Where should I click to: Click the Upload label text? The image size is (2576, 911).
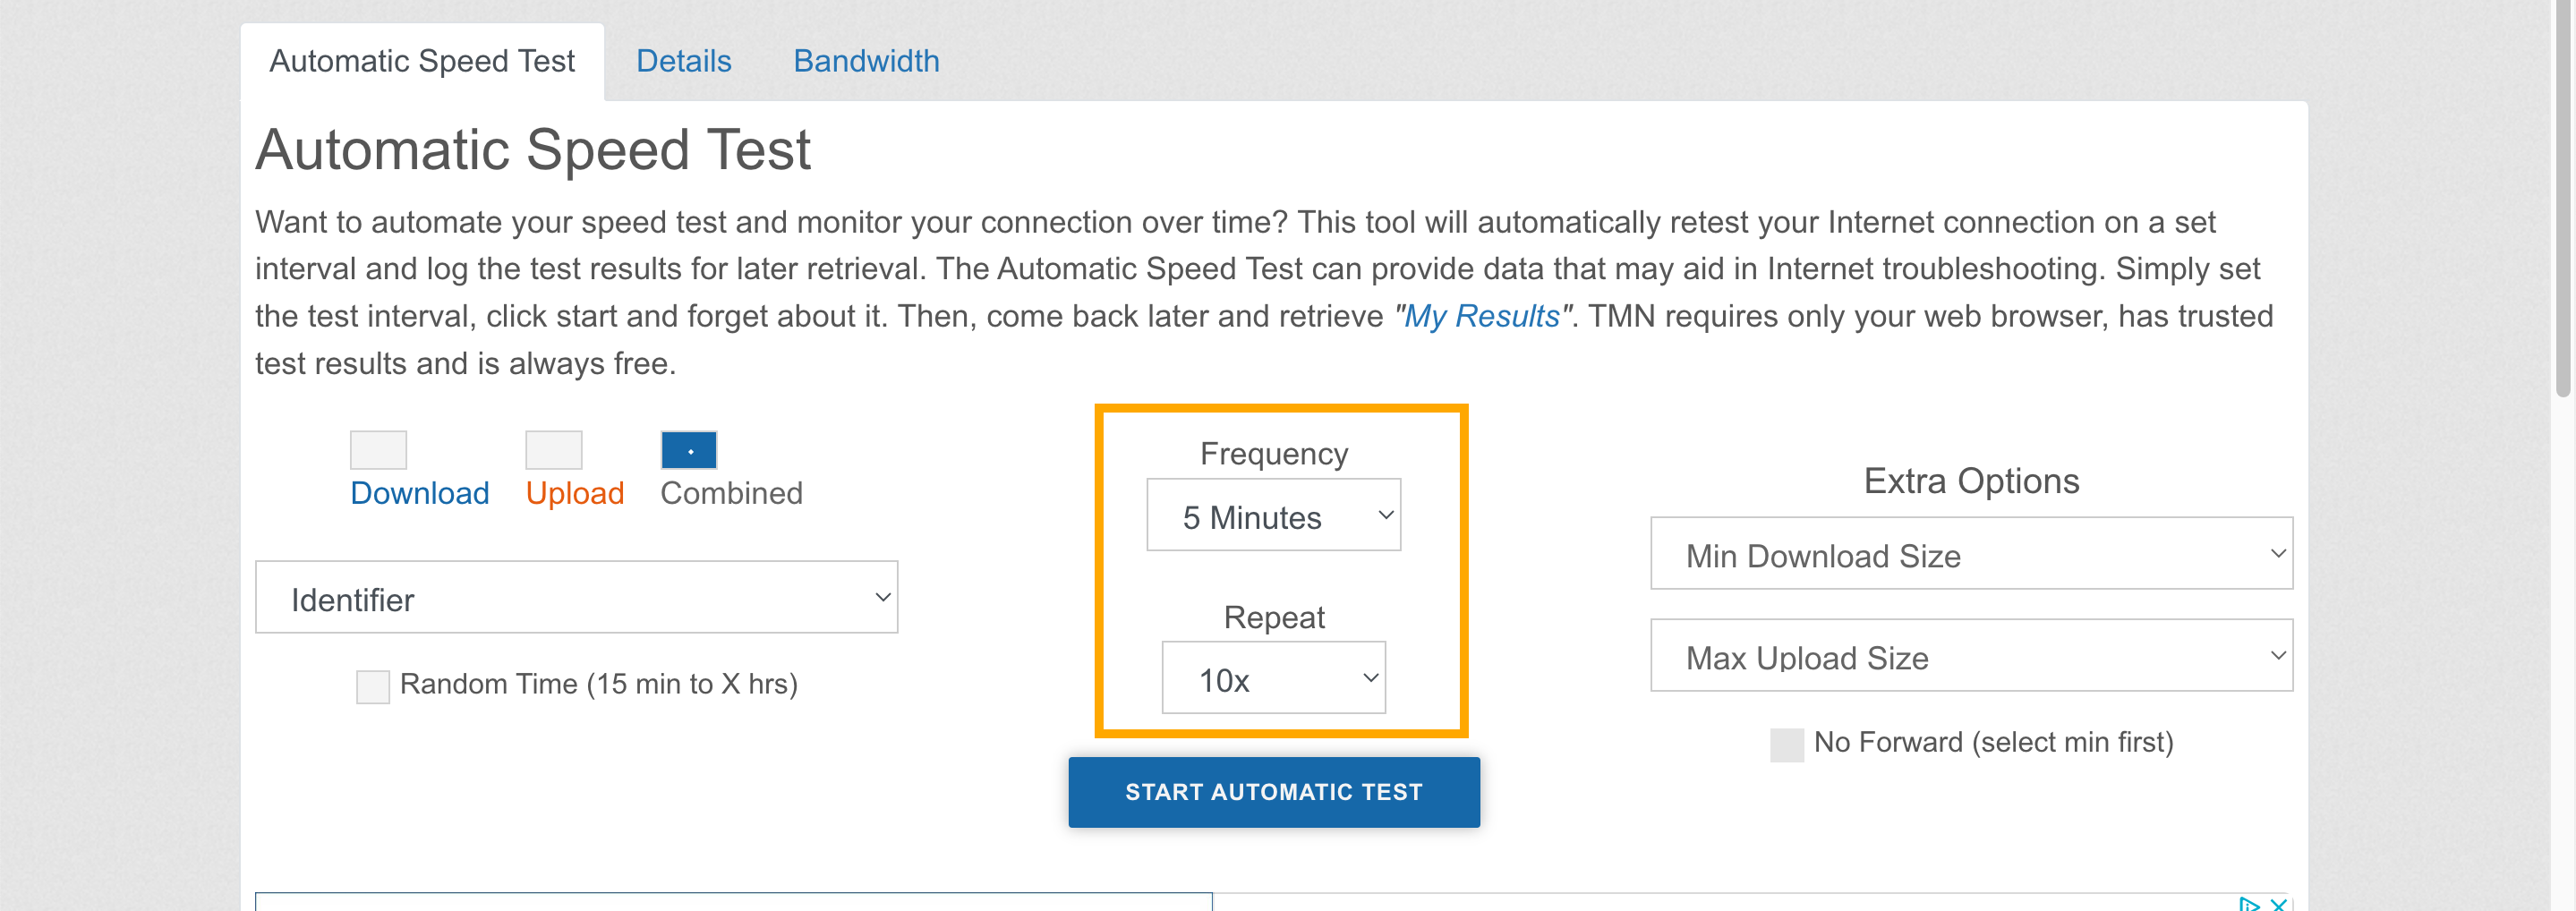[575, 493]
